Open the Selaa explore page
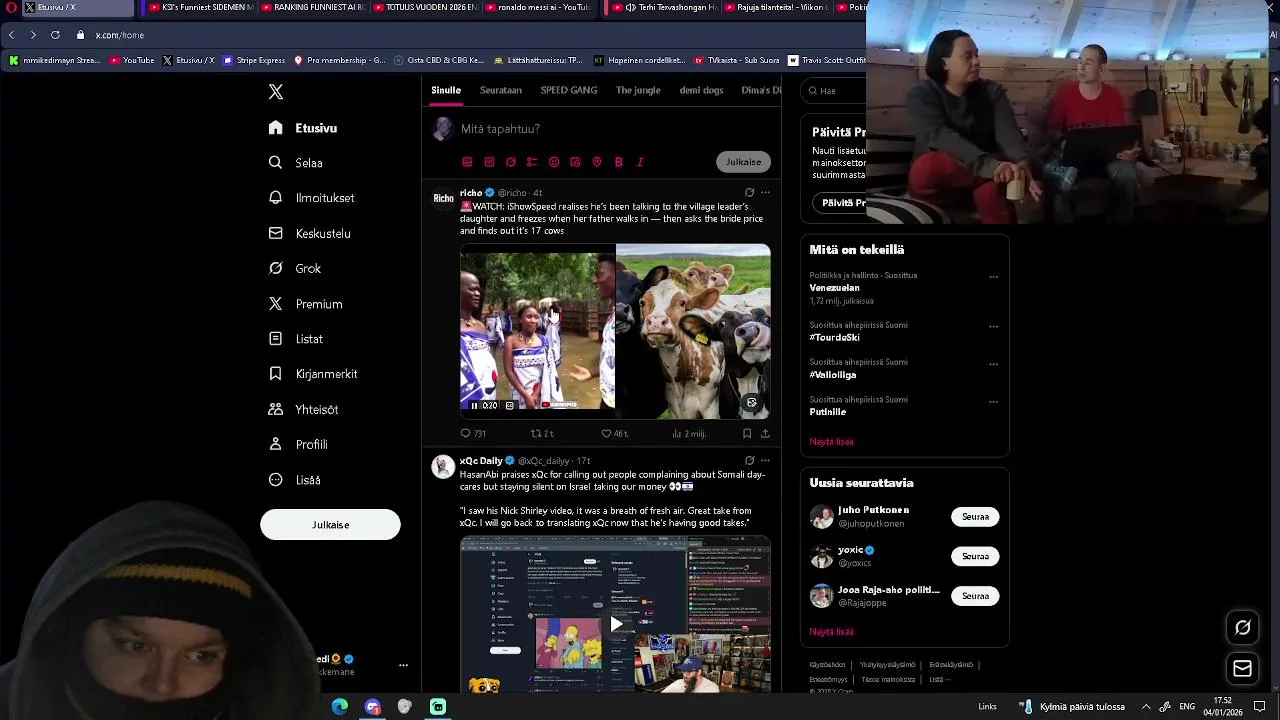The width and height of the screenshot is (1280, 720). 296,163
